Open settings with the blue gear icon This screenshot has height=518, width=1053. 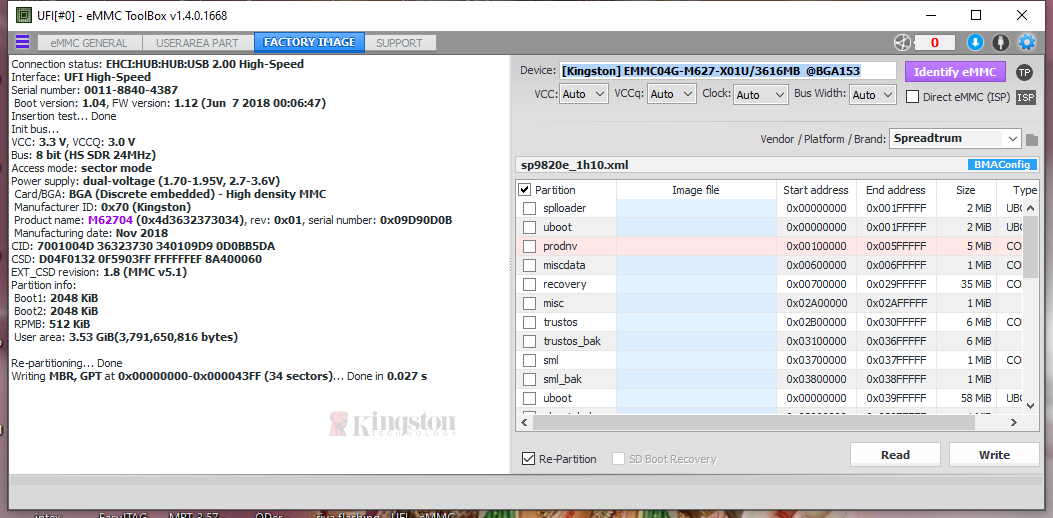click(x=1027, y=43)
